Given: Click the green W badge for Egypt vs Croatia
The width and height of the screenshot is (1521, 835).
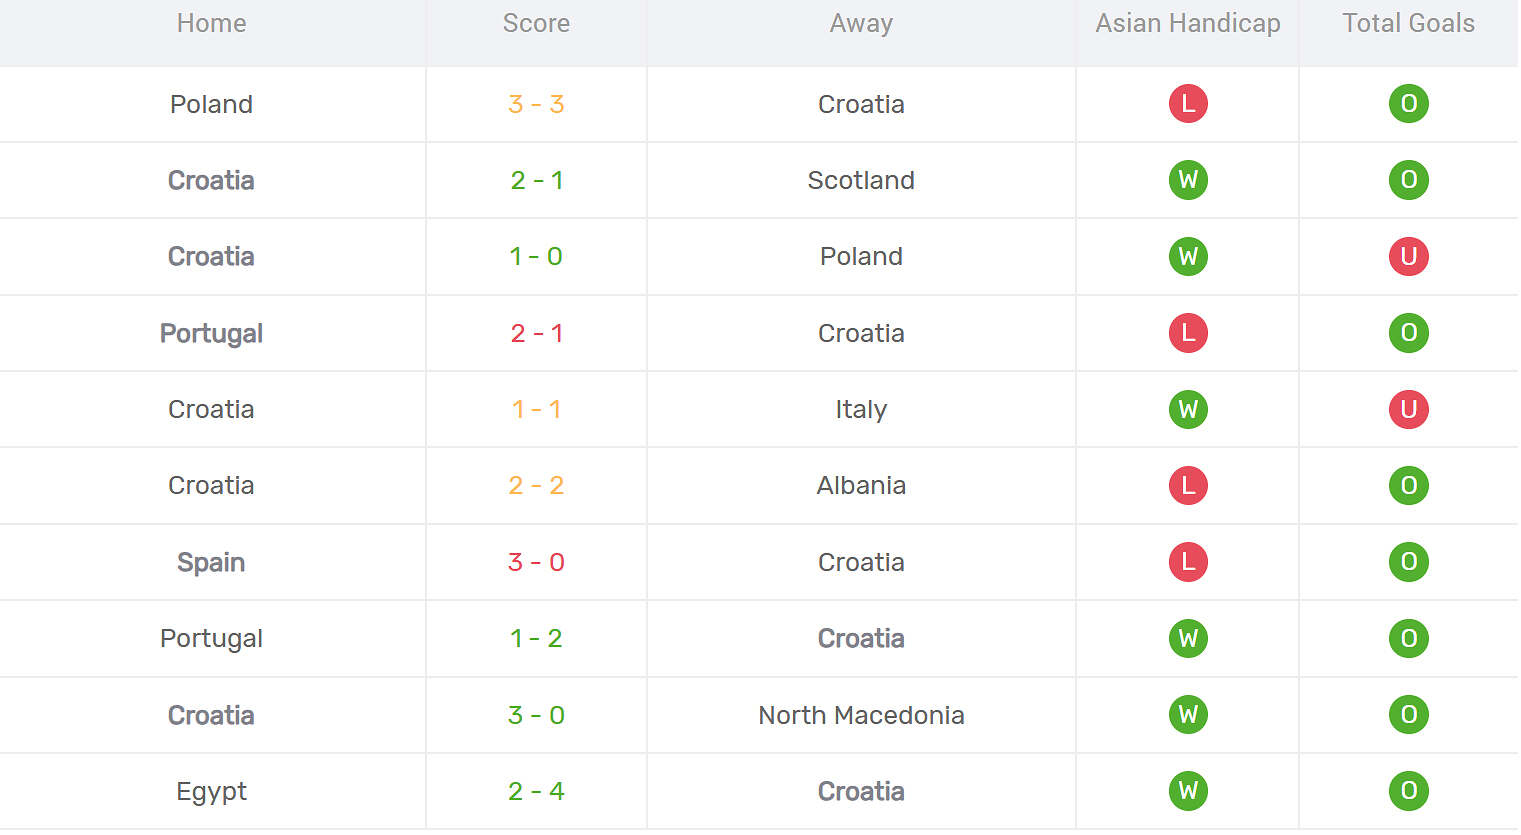Looking at the screenshot, I should (x=1188, y=791).
